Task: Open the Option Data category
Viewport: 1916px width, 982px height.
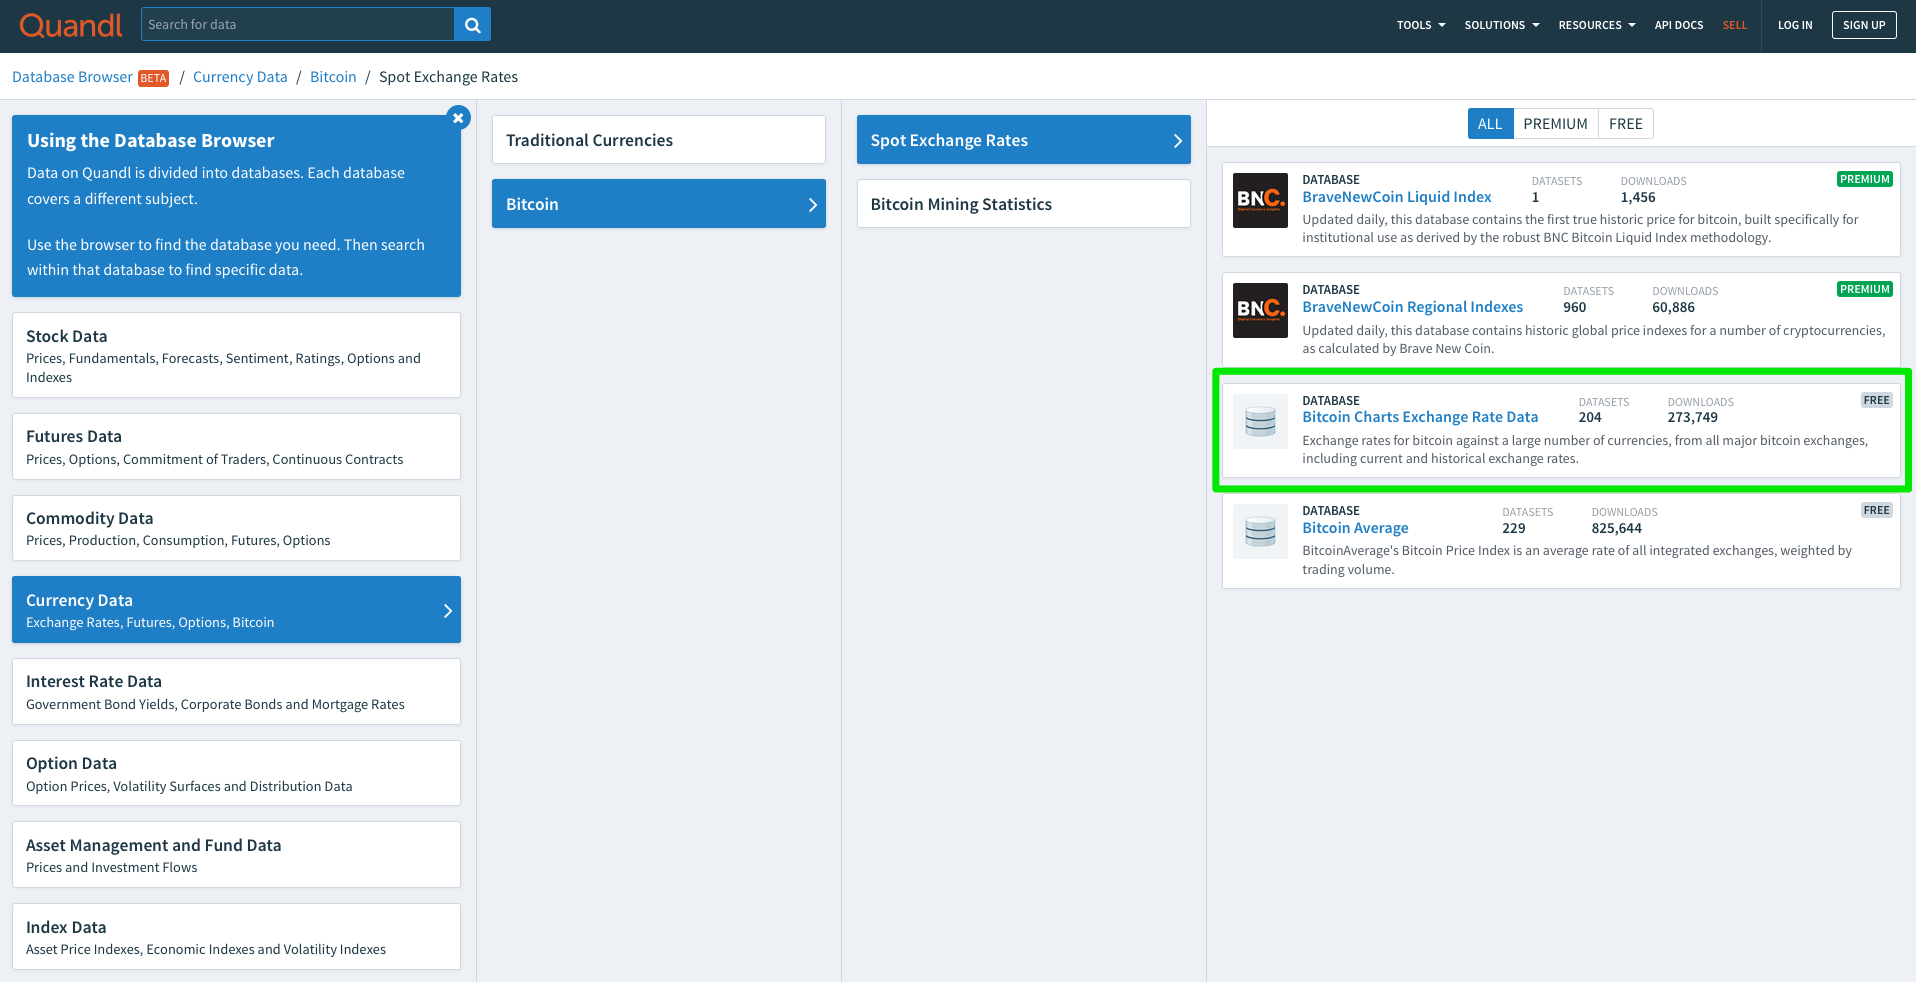Action: tap(236, 773)
